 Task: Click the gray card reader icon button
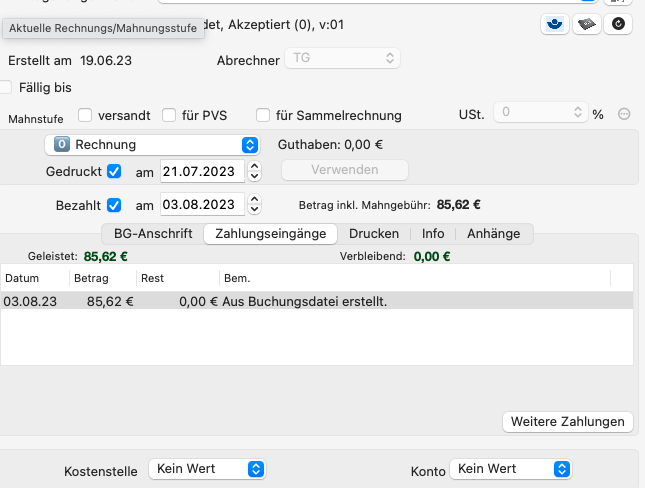(587, 24)
